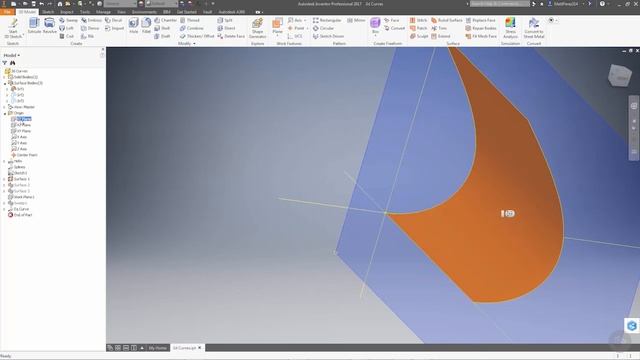
Task: Select the Revolve tool
Action: [x=49, y=26]
